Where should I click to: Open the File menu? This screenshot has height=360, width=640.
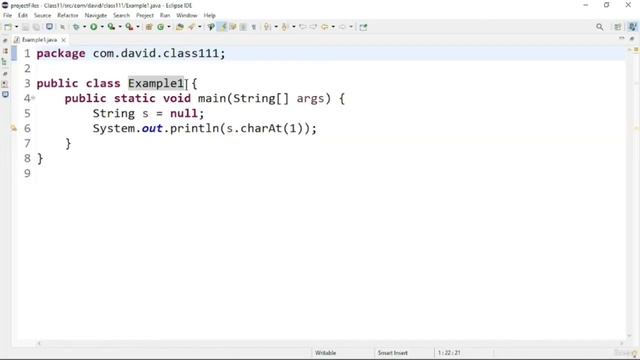[7, 16]
